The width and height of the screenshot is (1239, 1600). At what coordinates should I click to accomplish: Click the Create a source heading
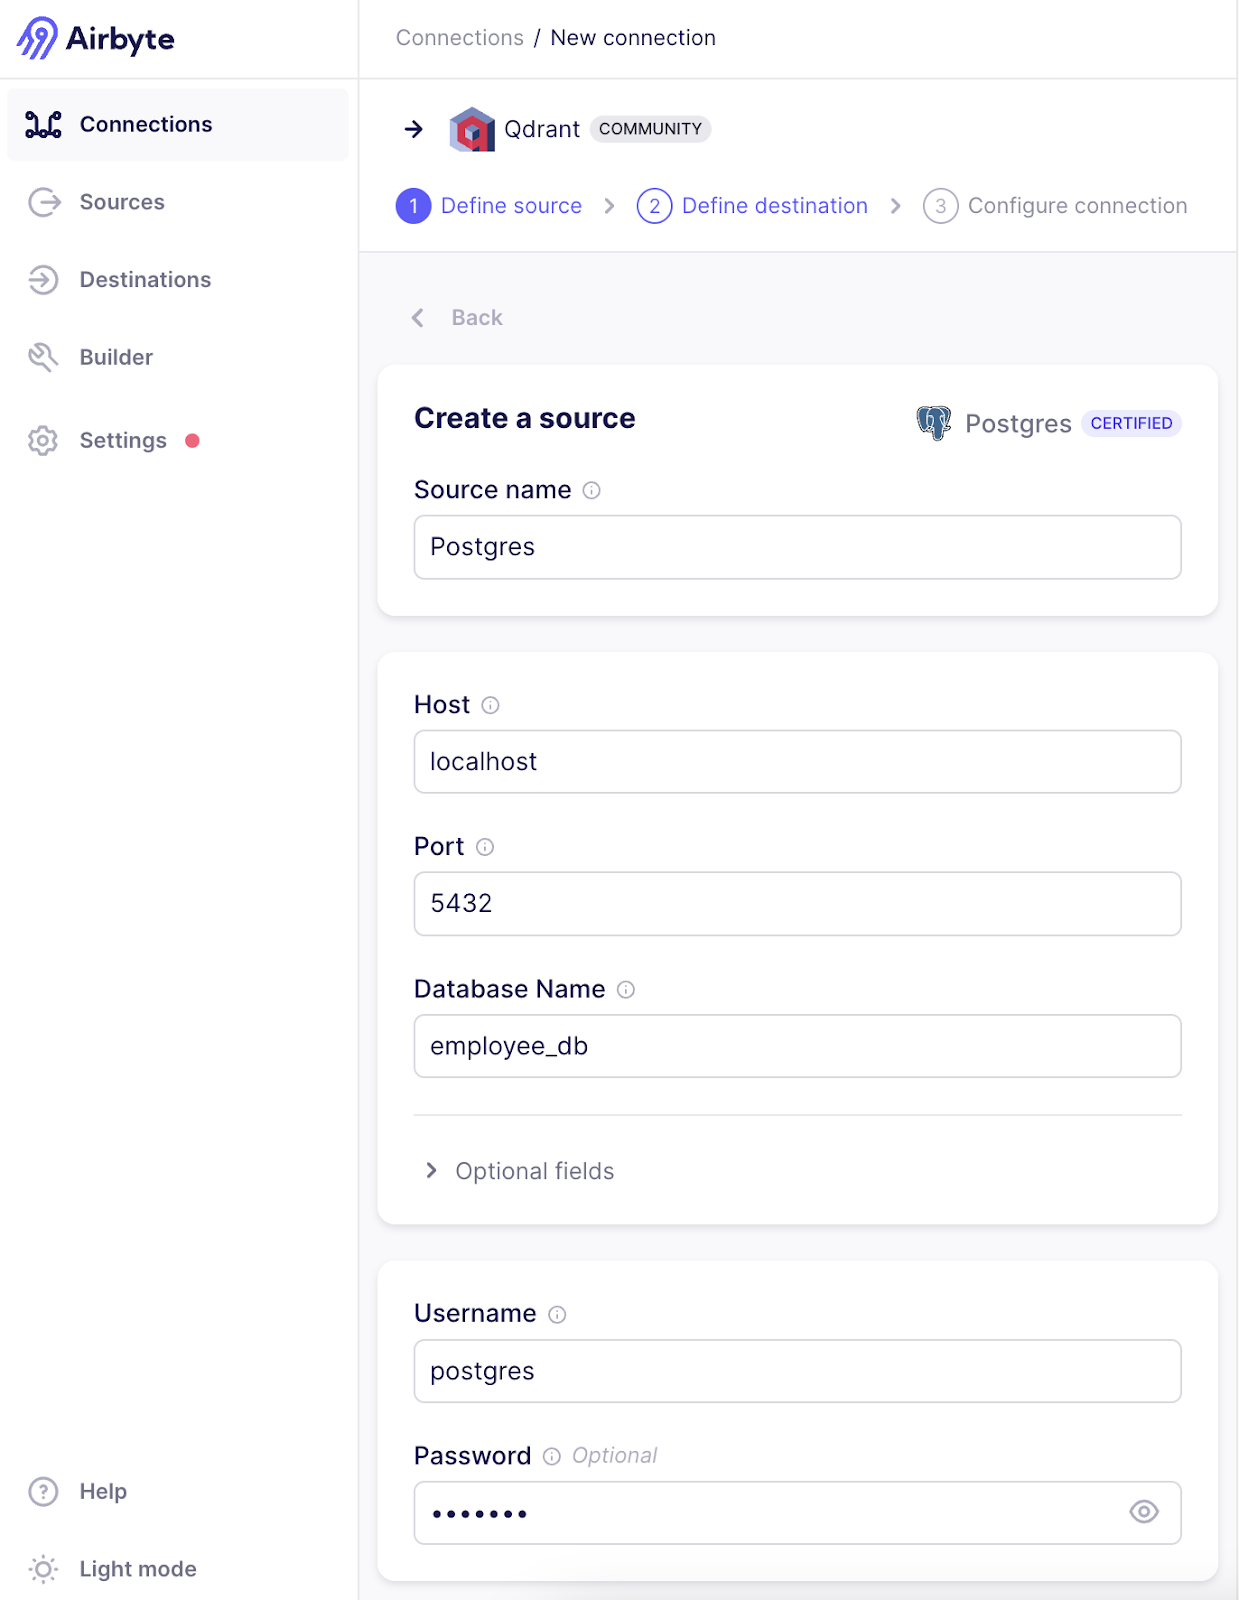pos(525,418)
